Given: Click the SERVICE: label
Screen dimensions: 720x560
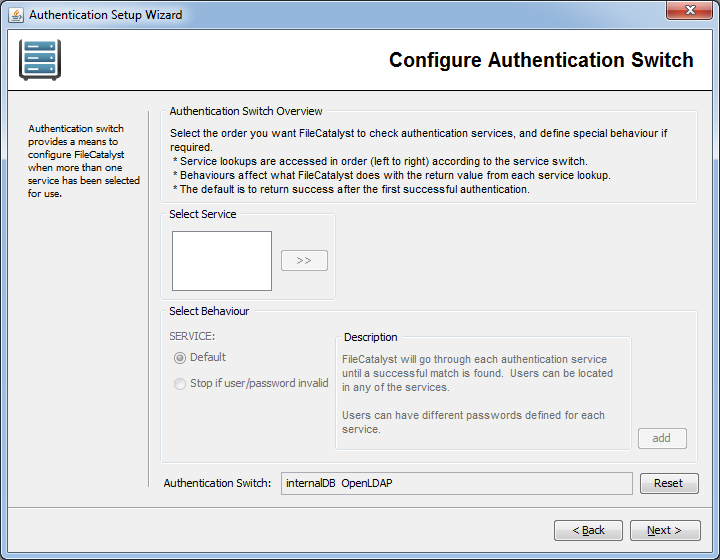Looking at the screenshot, I should point(192,336).
